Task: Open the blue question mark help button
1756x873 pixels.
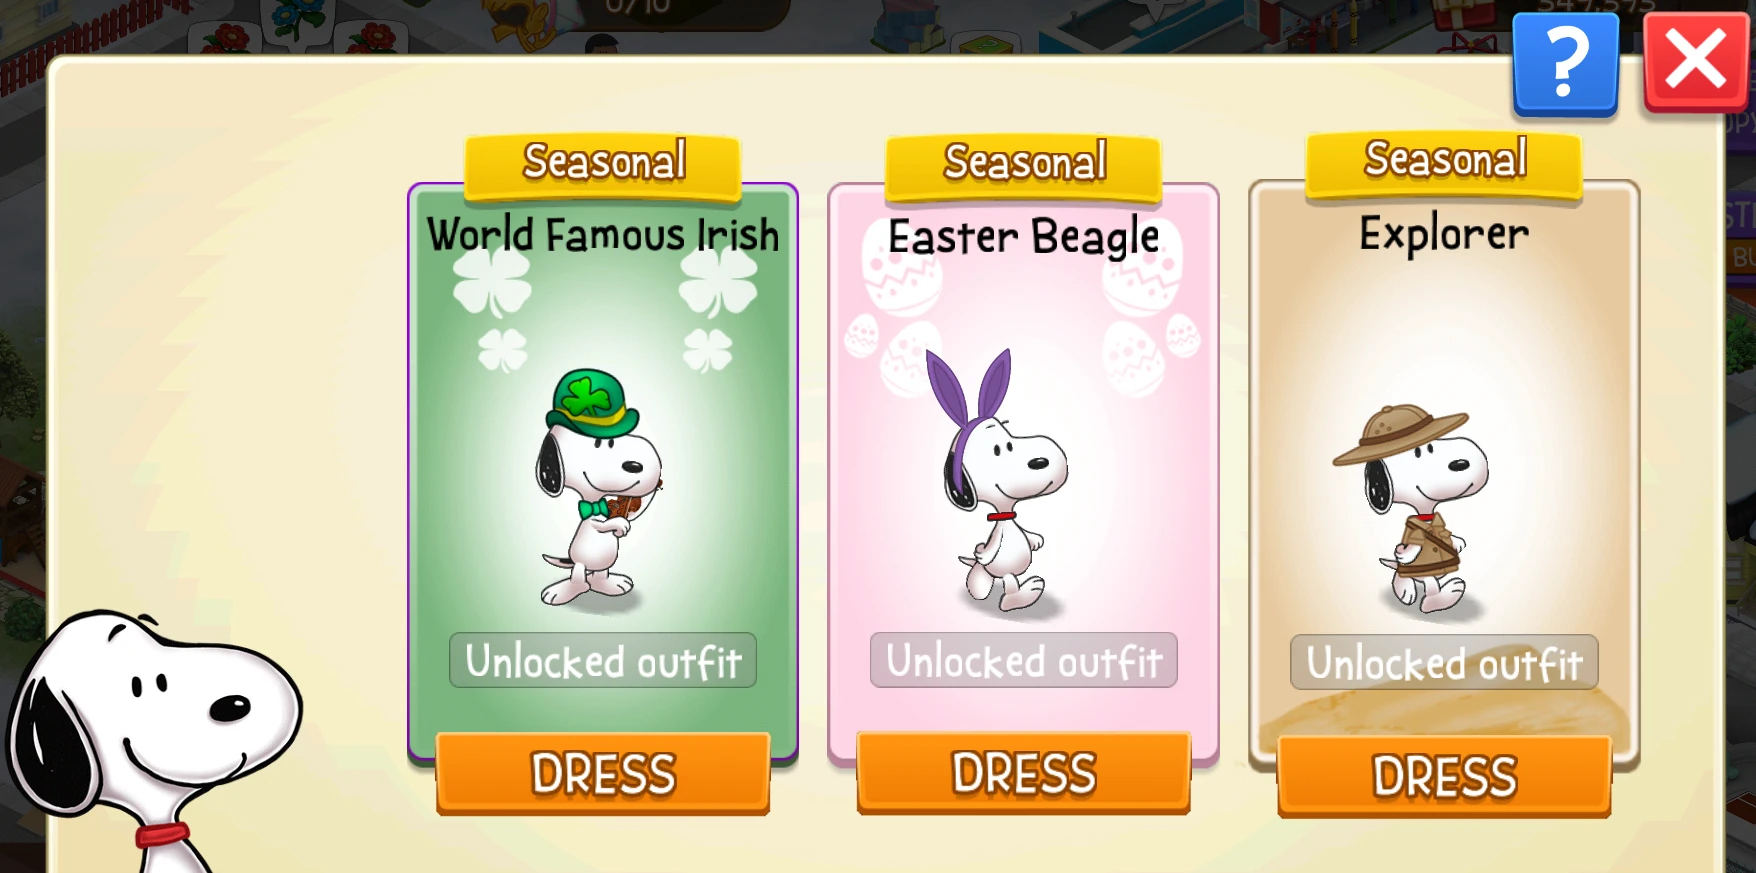Action: 1566,65
